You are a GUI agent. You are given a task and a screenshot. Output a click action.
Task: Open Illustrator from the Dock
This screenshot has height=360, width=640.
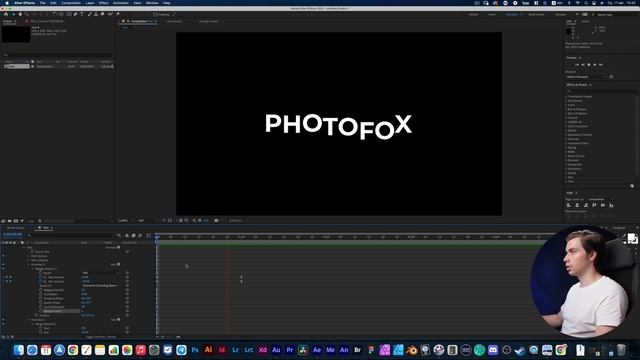[209, 350]
